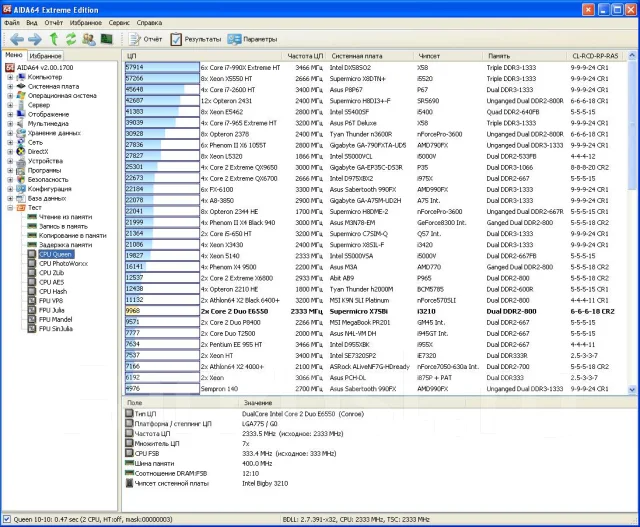Expand the Операционная система tree node
Viewport: 640px width, 527px height.
[x=10, y=96]
